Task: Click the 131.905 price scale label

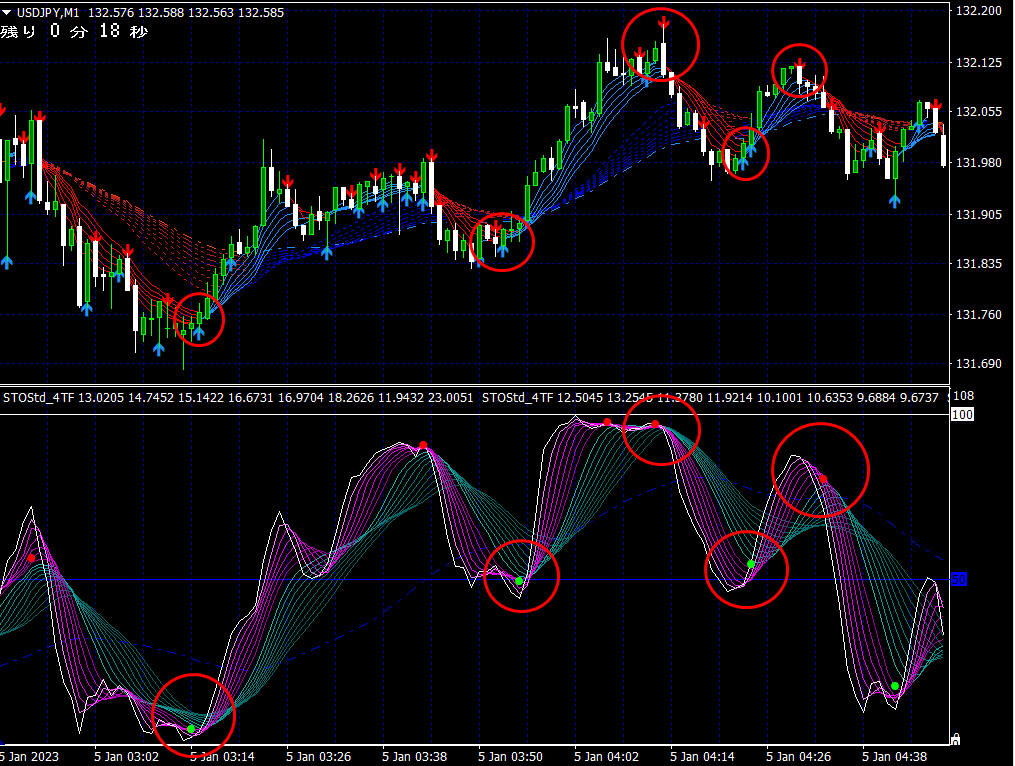Action: click(979, 214)
